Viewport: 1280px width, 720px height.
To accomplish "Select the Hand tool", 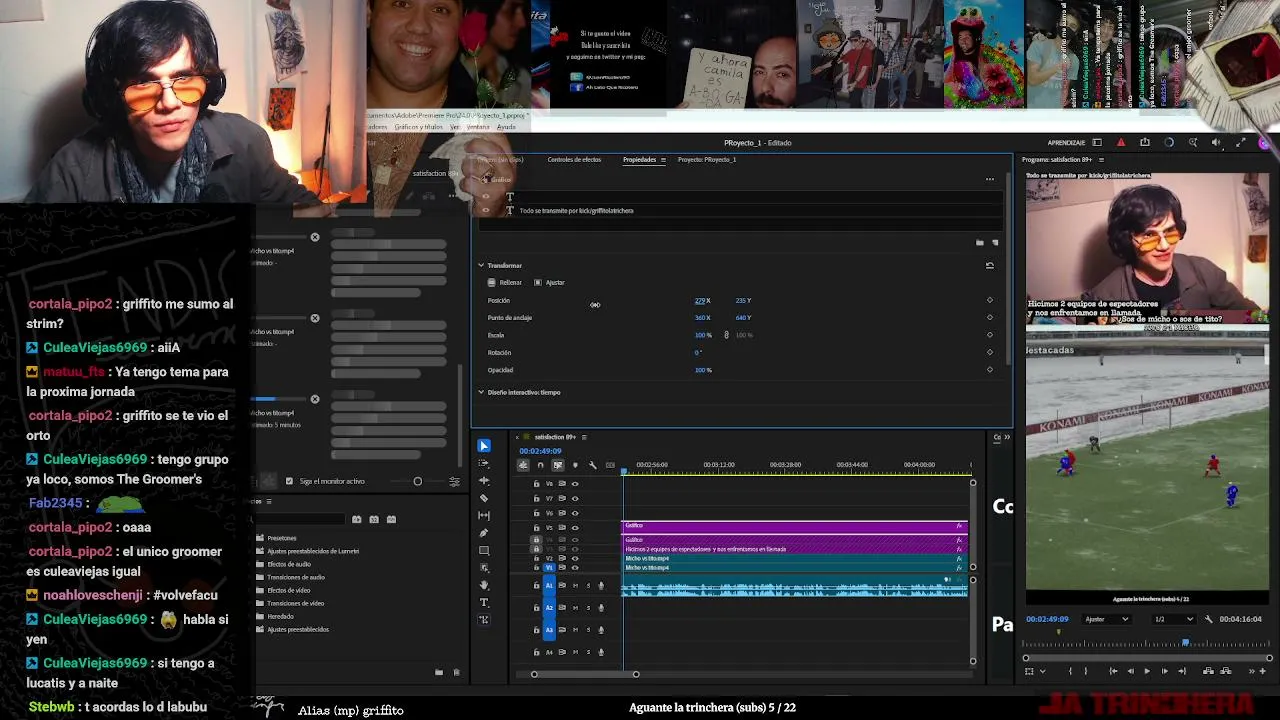I will (x=484, y=585).
